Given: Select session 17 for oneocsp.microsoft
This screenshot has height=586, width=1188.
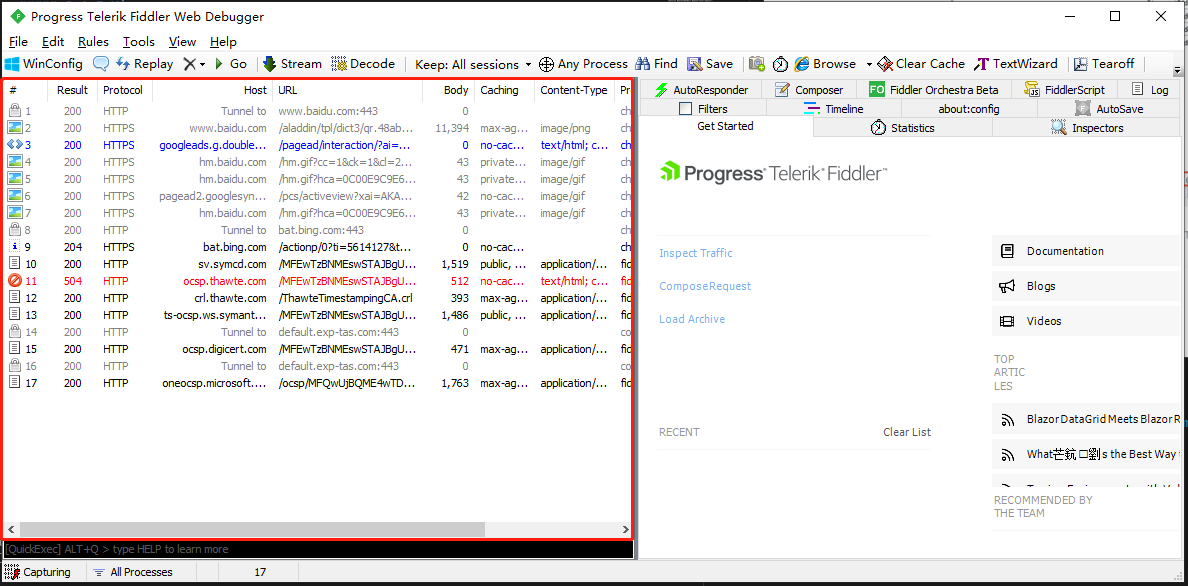Looking at the screenshot, I should pyautogui.click(x=318, y=383).
